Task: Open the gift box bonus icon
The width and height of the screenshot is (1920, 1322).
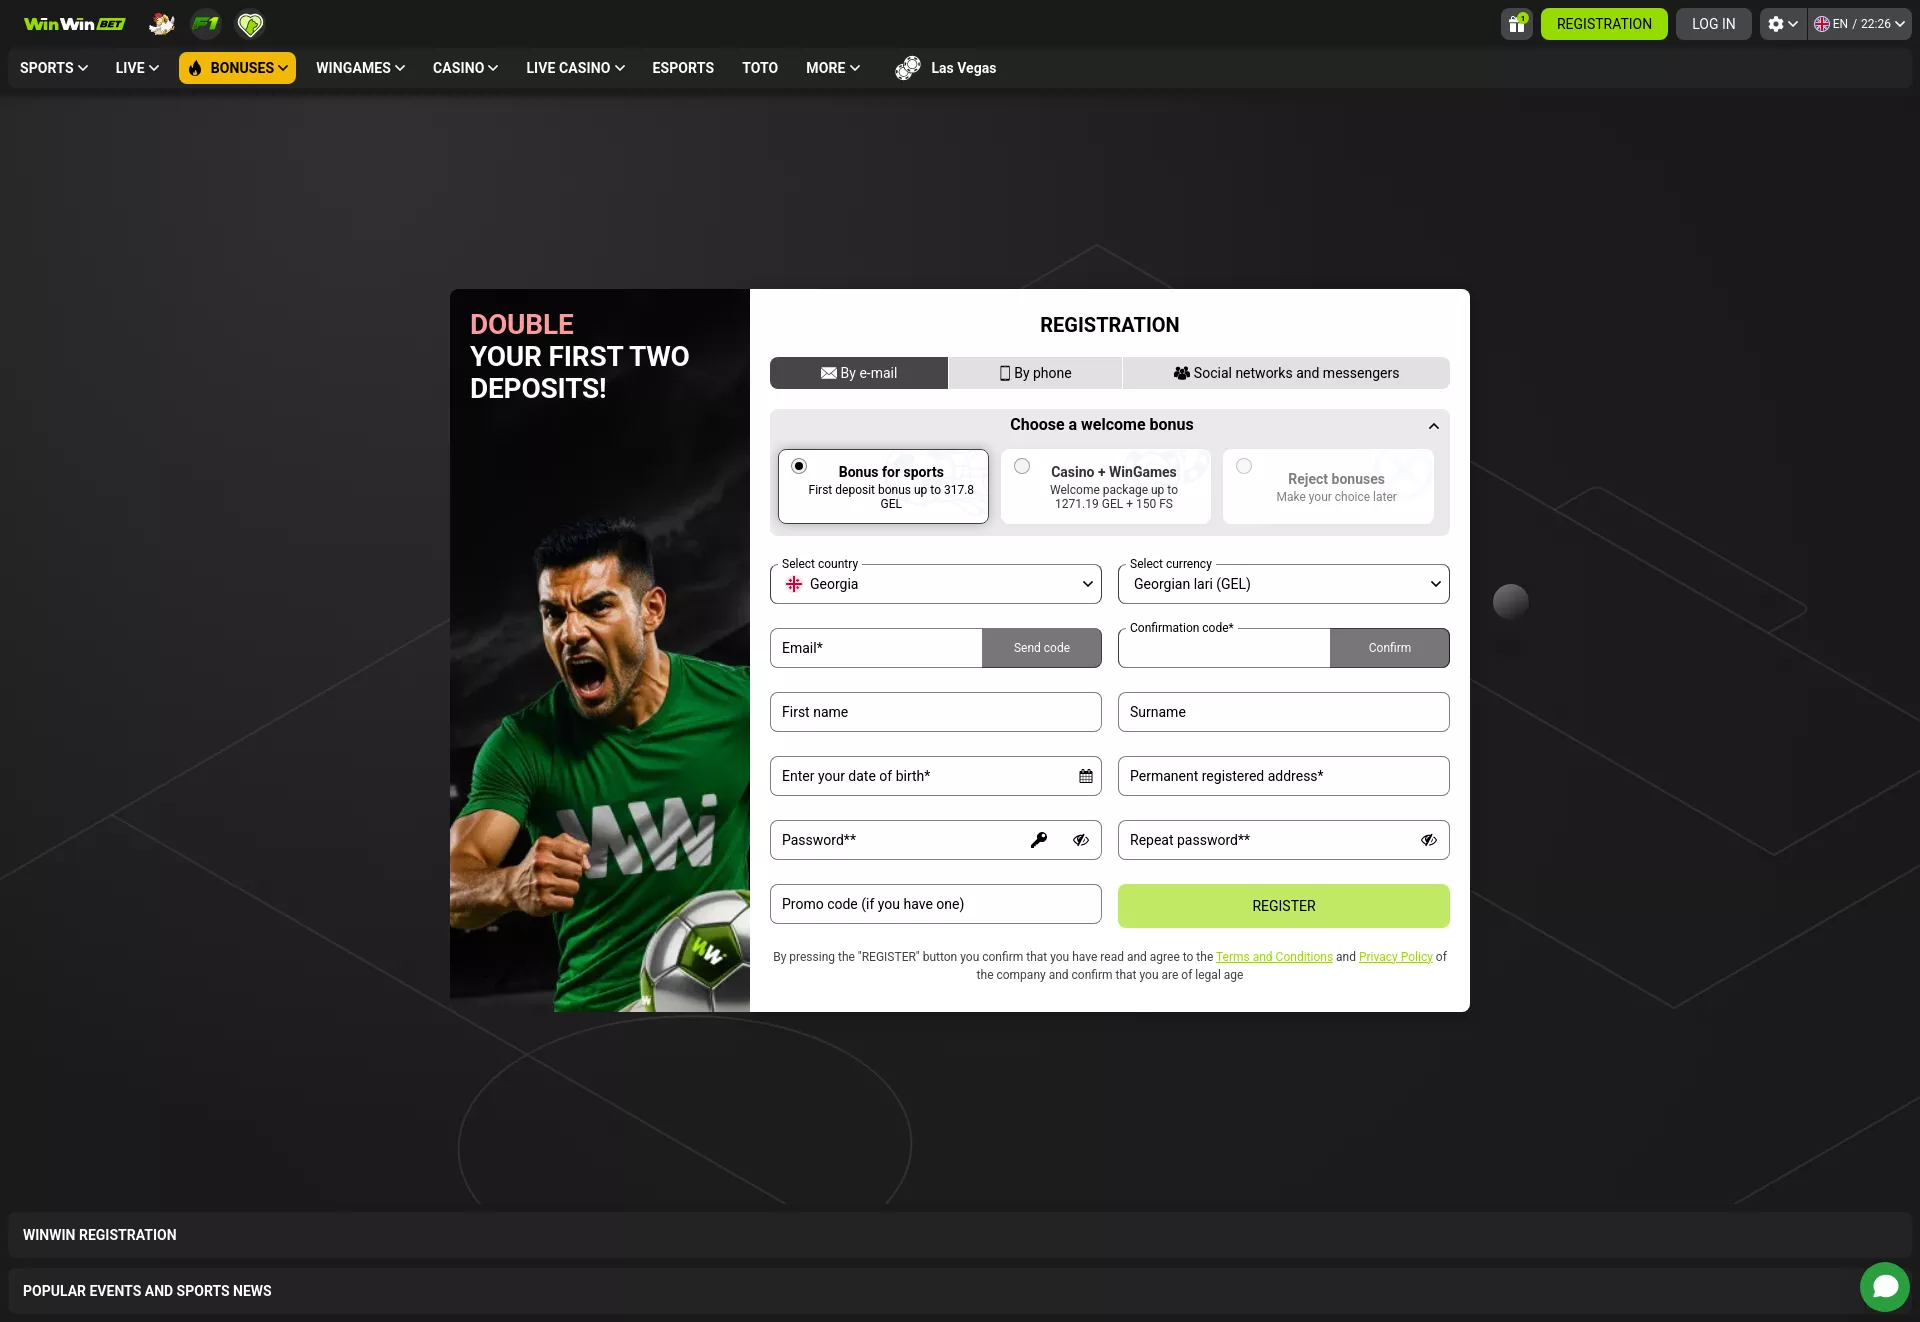Action: coord(1517,24)
